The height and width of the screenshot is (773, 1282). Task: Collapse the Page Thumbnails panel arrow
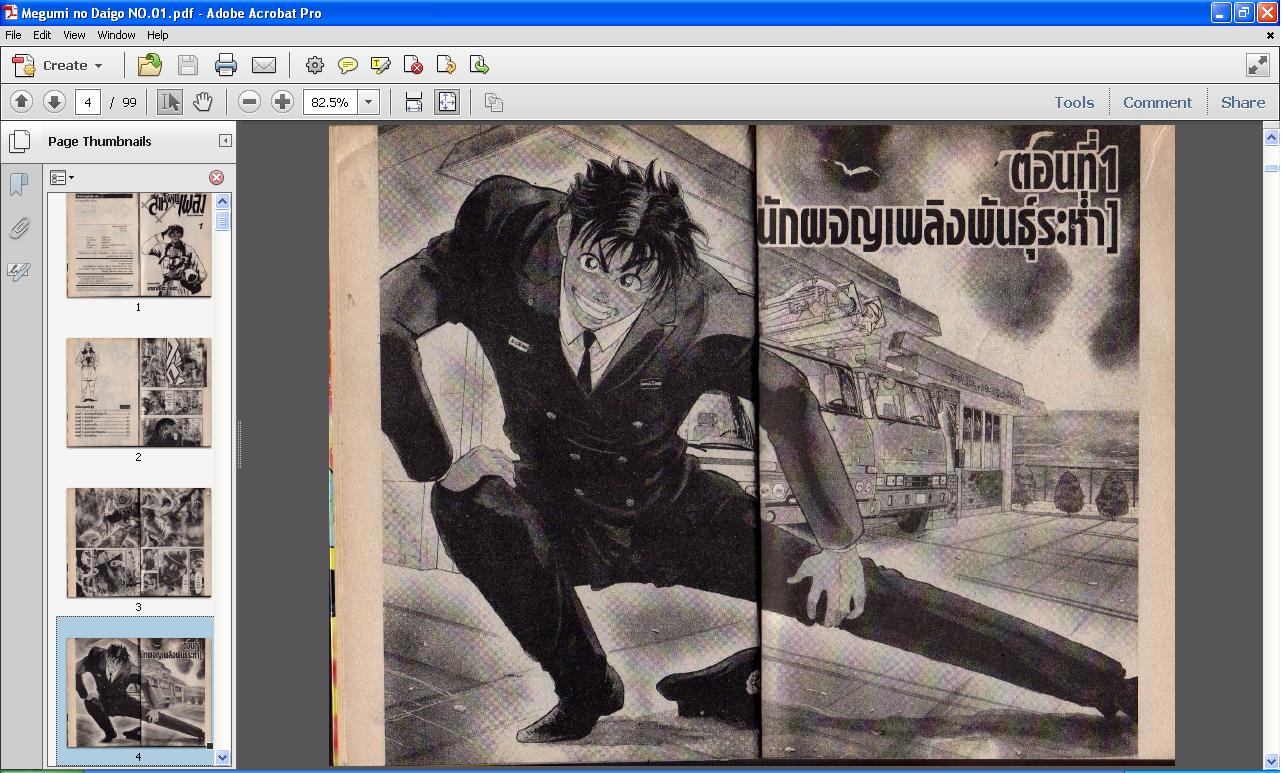(x=225, y=141)
